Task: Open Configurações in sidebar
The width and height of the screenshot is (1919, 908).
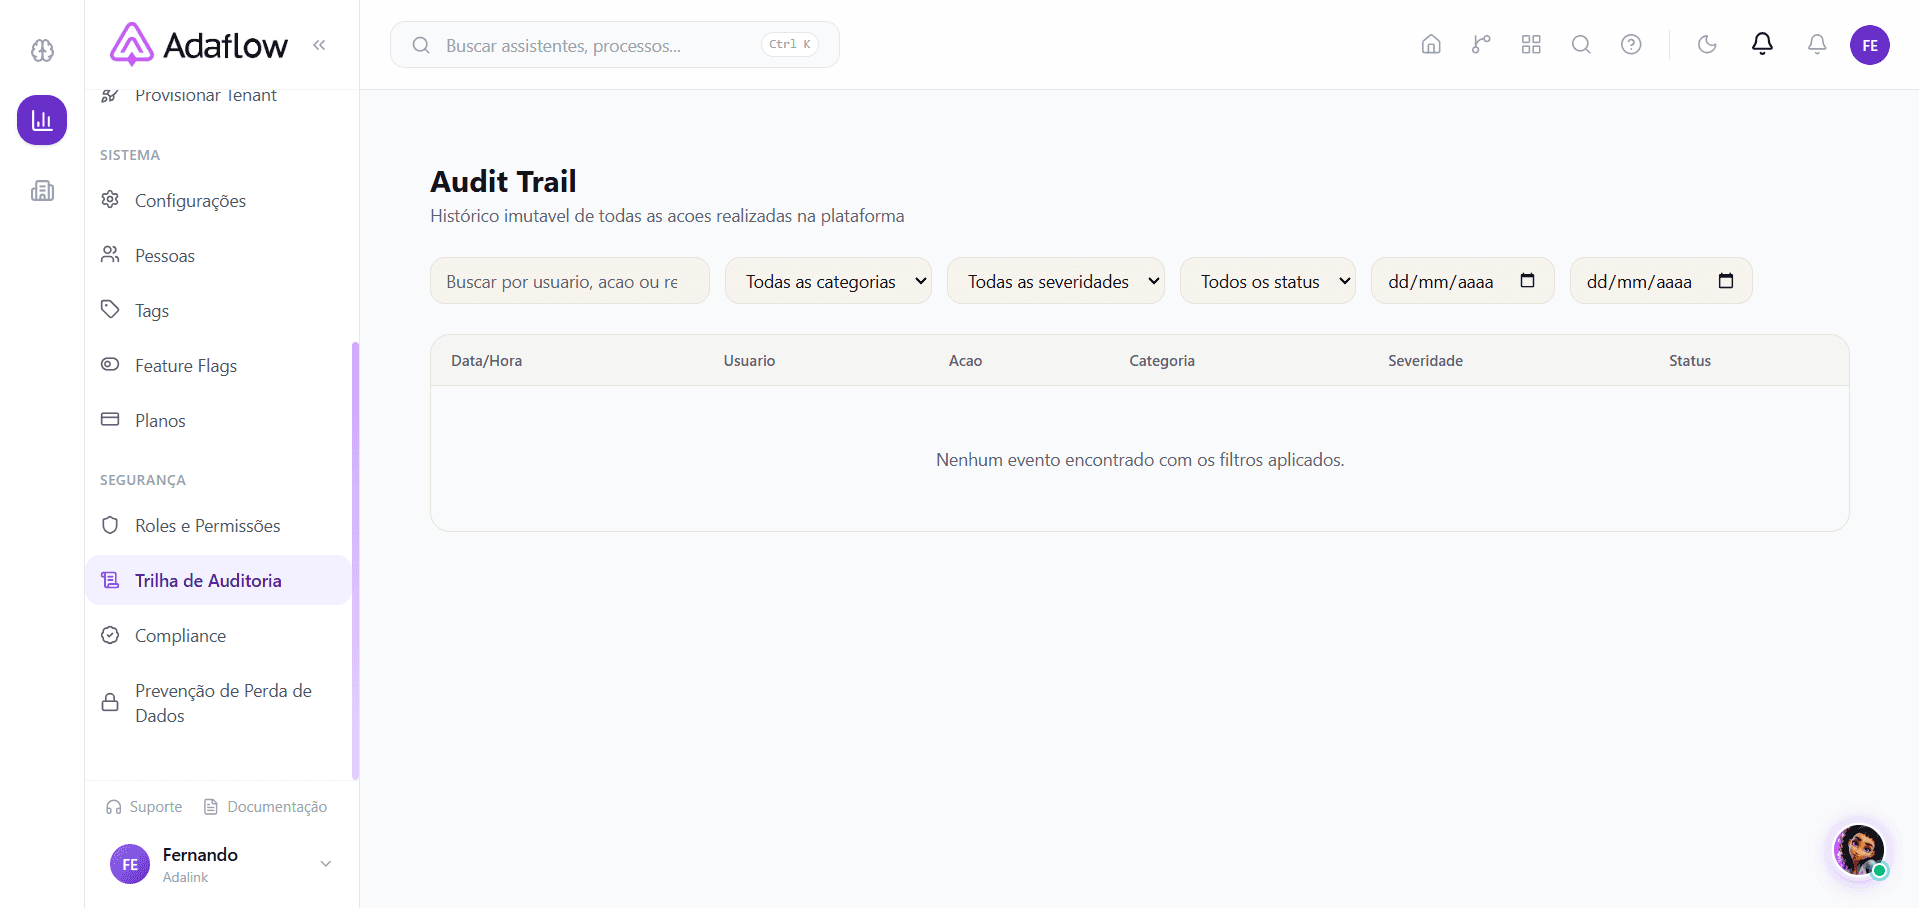Action: (x=218, y=200)
